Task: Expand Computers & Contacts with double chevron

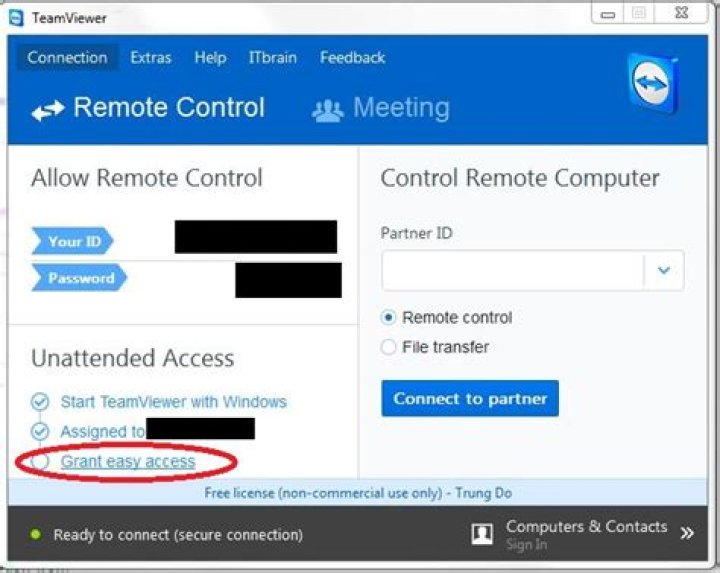Action: click(x=687, y=533)
